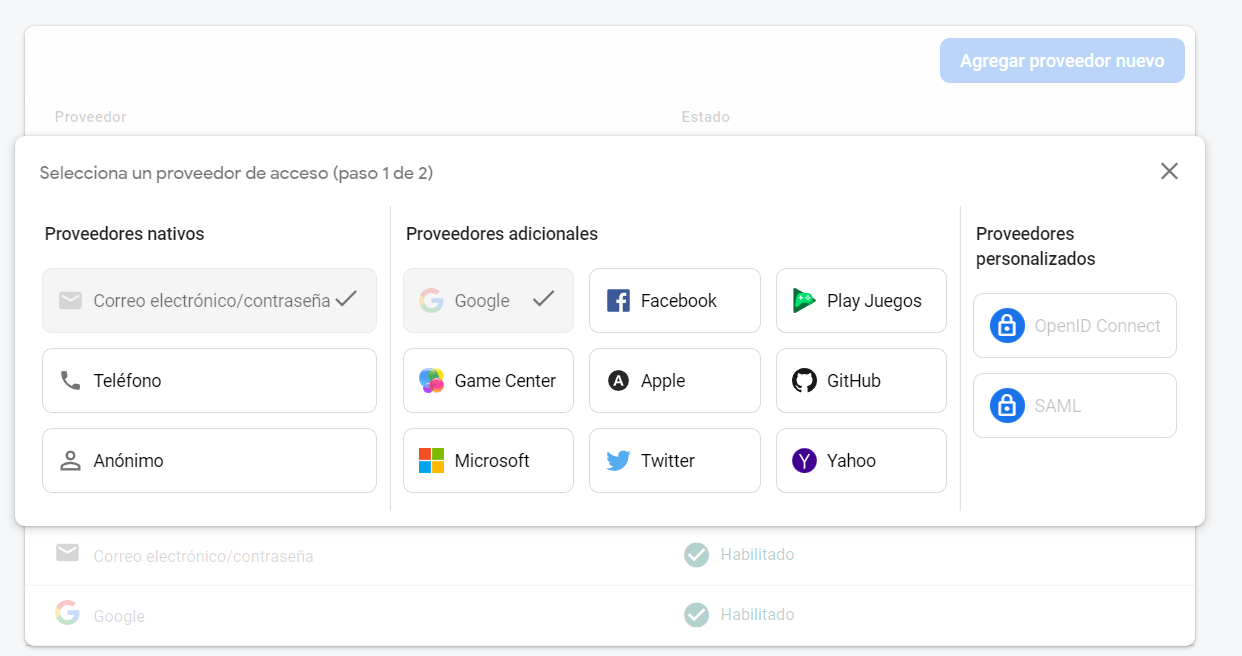Click Google logo in background table row
Screen dimensions: 1242x656
pyautogui.click(x=67, y=613)
